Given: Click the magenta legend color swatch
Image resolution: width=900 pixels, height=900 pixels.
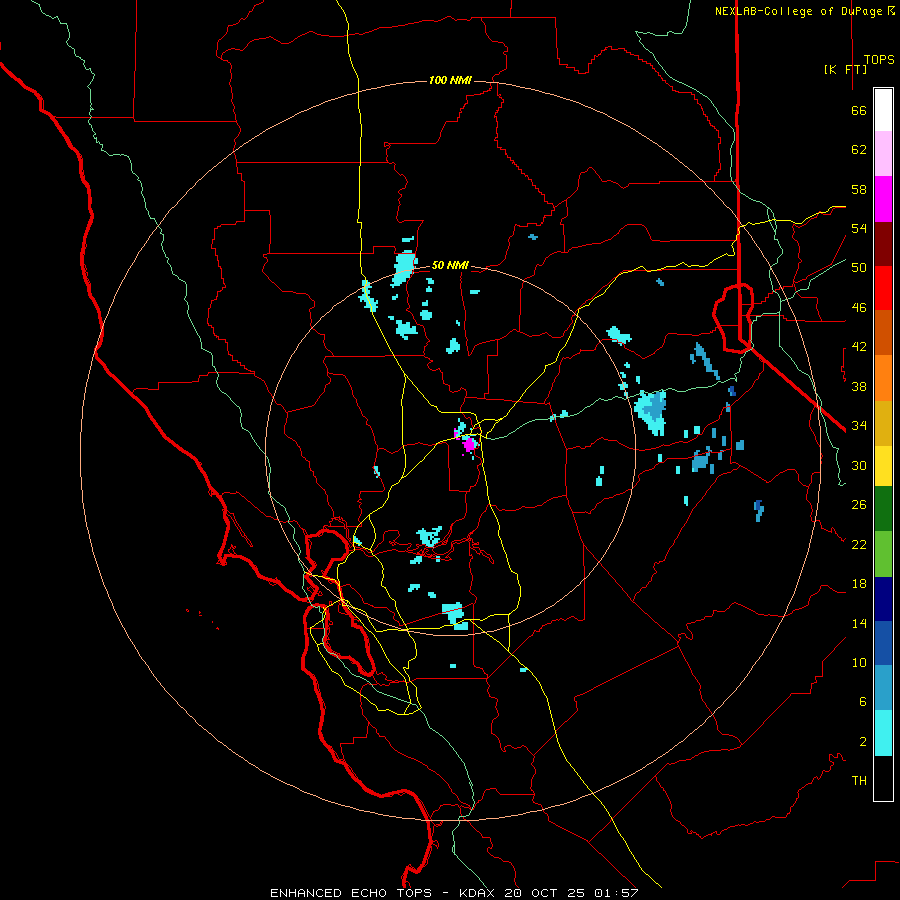Looking at the screenshot, I should [x=883, y=199].
